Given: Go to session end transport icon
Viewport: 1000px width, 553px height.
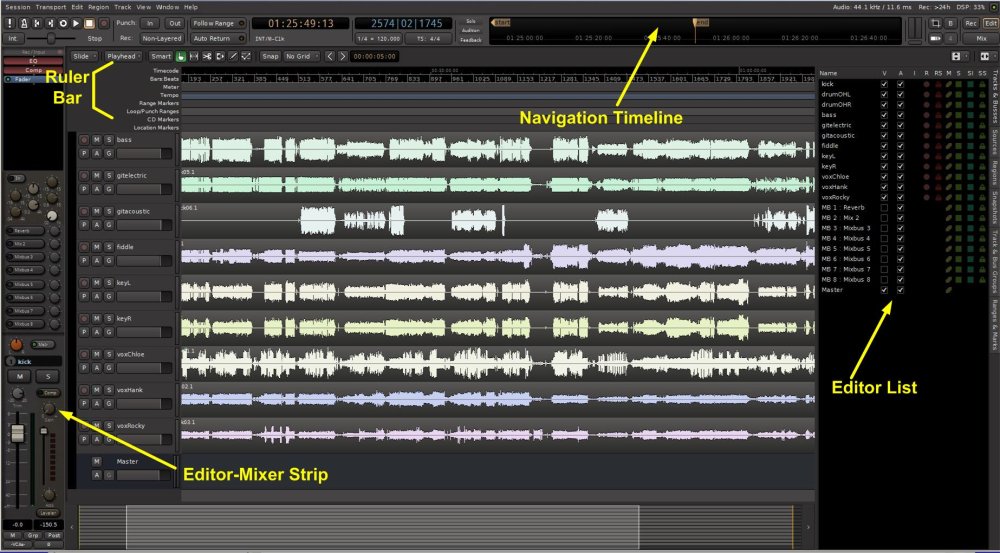Looking at the screenshot, I should [50, 23].
